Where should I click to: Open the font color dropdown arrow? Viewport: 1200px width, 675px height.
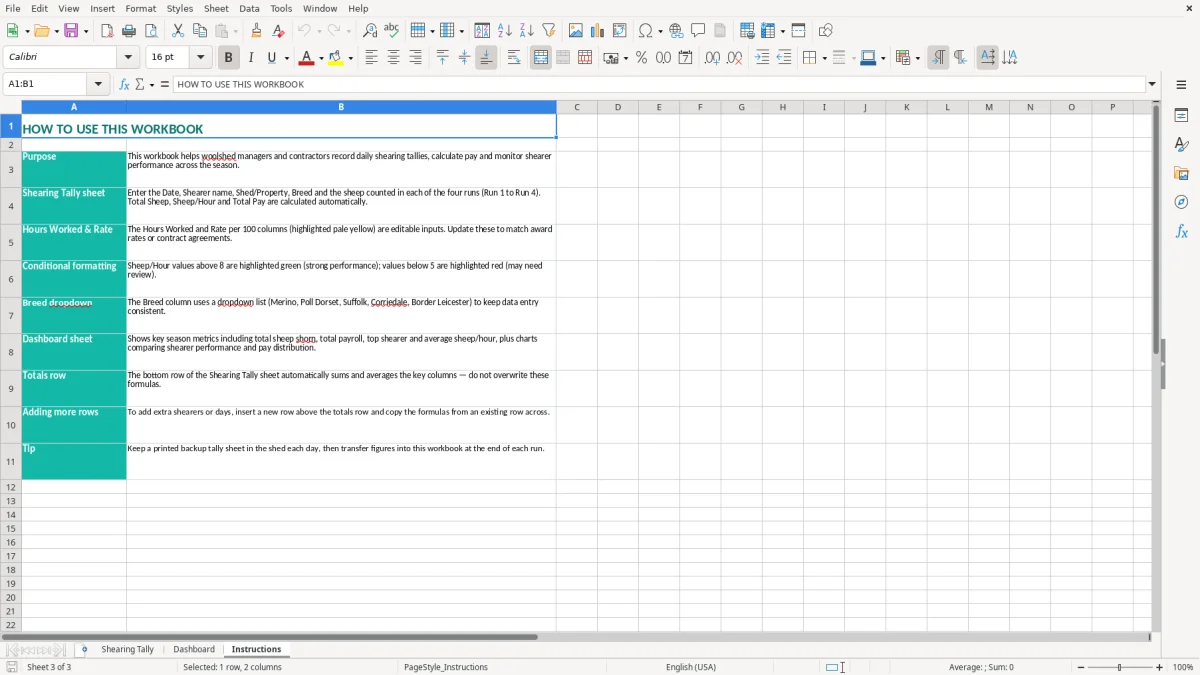coord(321,58)
